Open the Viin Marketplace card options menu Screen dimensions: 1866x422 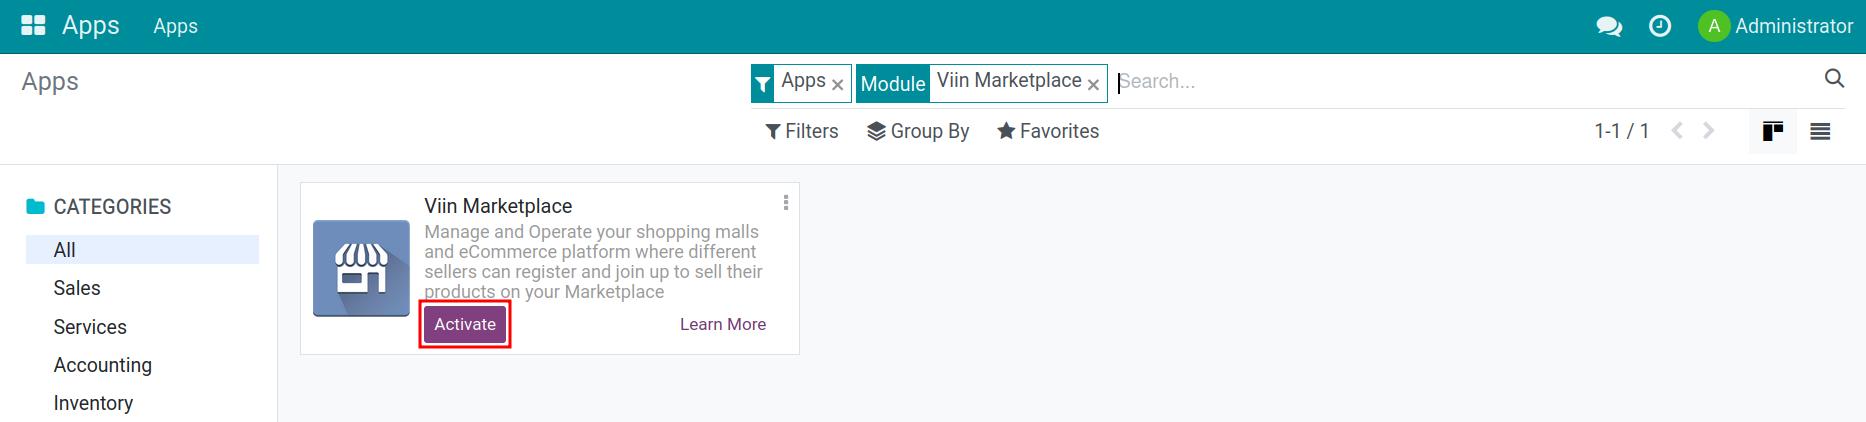(786, 203)
